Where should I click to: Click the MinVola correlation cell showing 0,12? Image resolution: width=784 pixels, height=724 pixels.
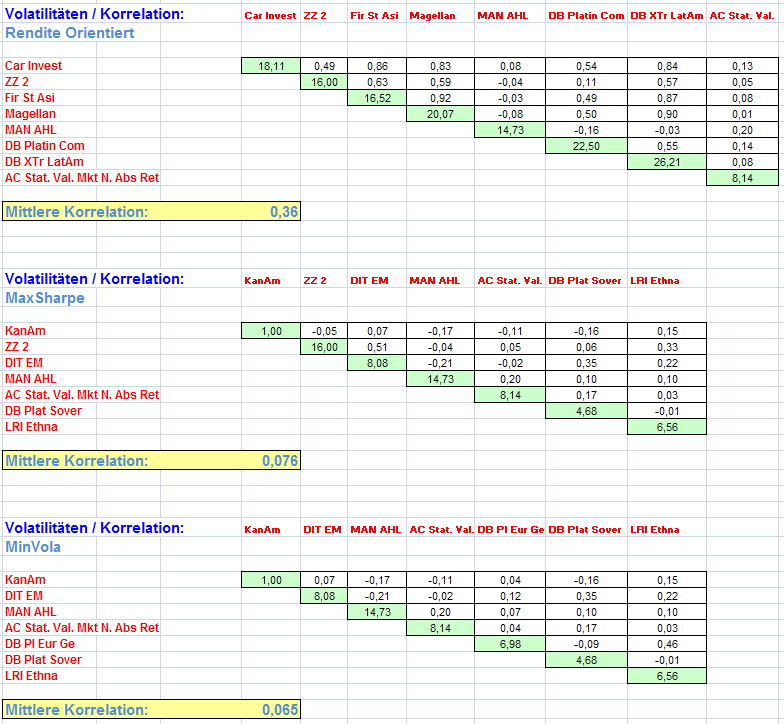point(510,596)
